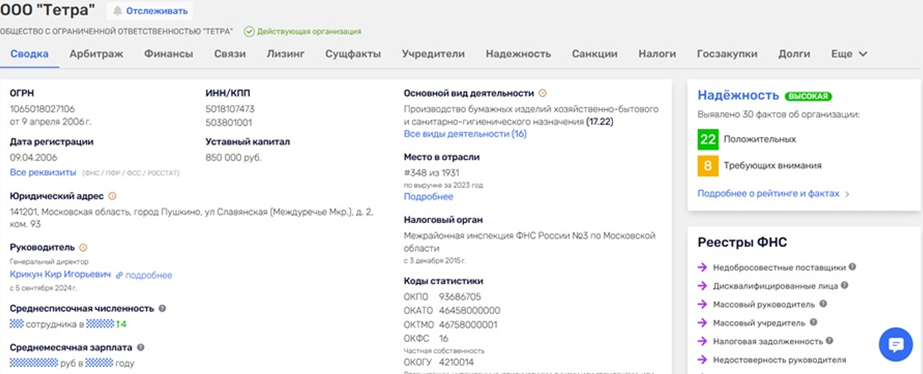Click the ОКОГУ code 4210014

pyautogui.click(x=456, y=362)
